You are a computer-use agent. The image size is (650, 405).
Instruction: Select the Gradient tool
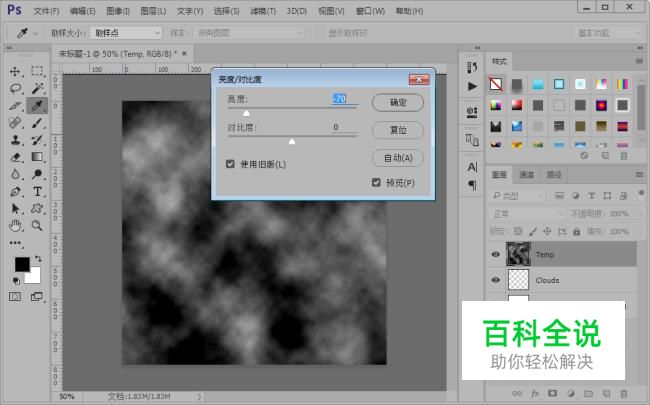click(x=37, y=157)
